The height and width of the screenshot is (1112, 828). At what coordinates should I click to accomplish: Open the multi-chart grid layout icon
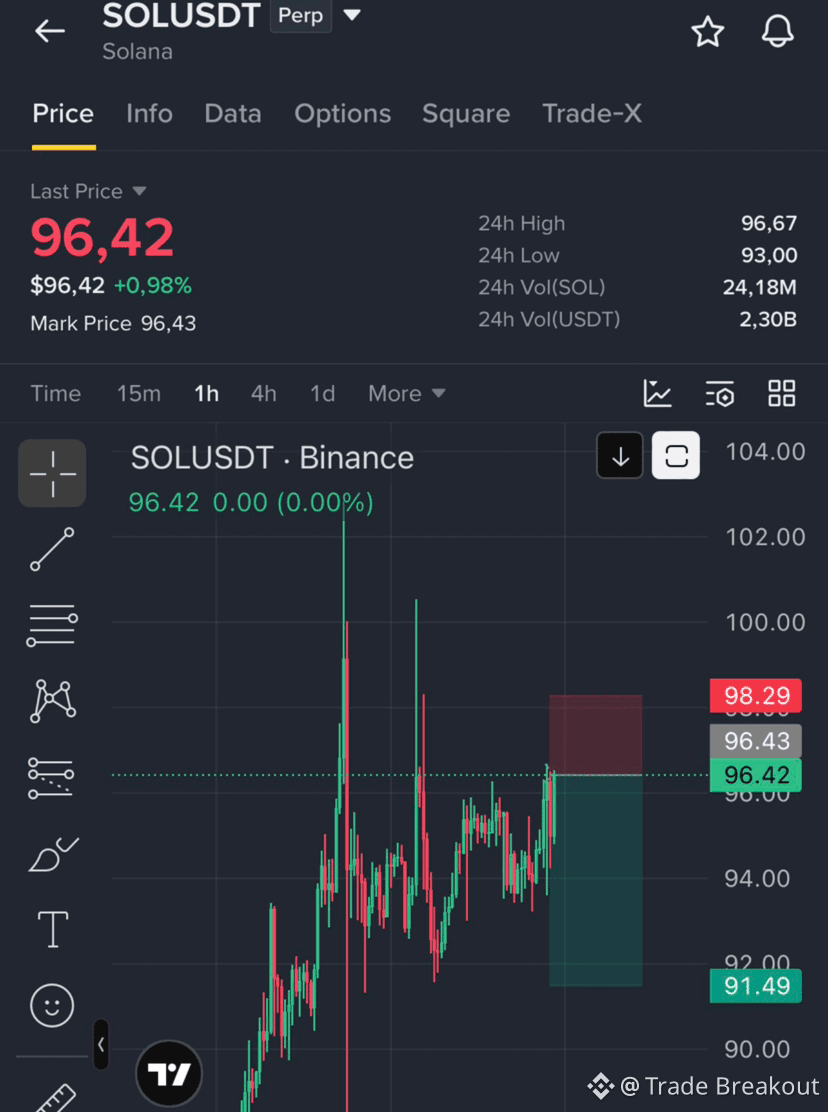[782, 394]
